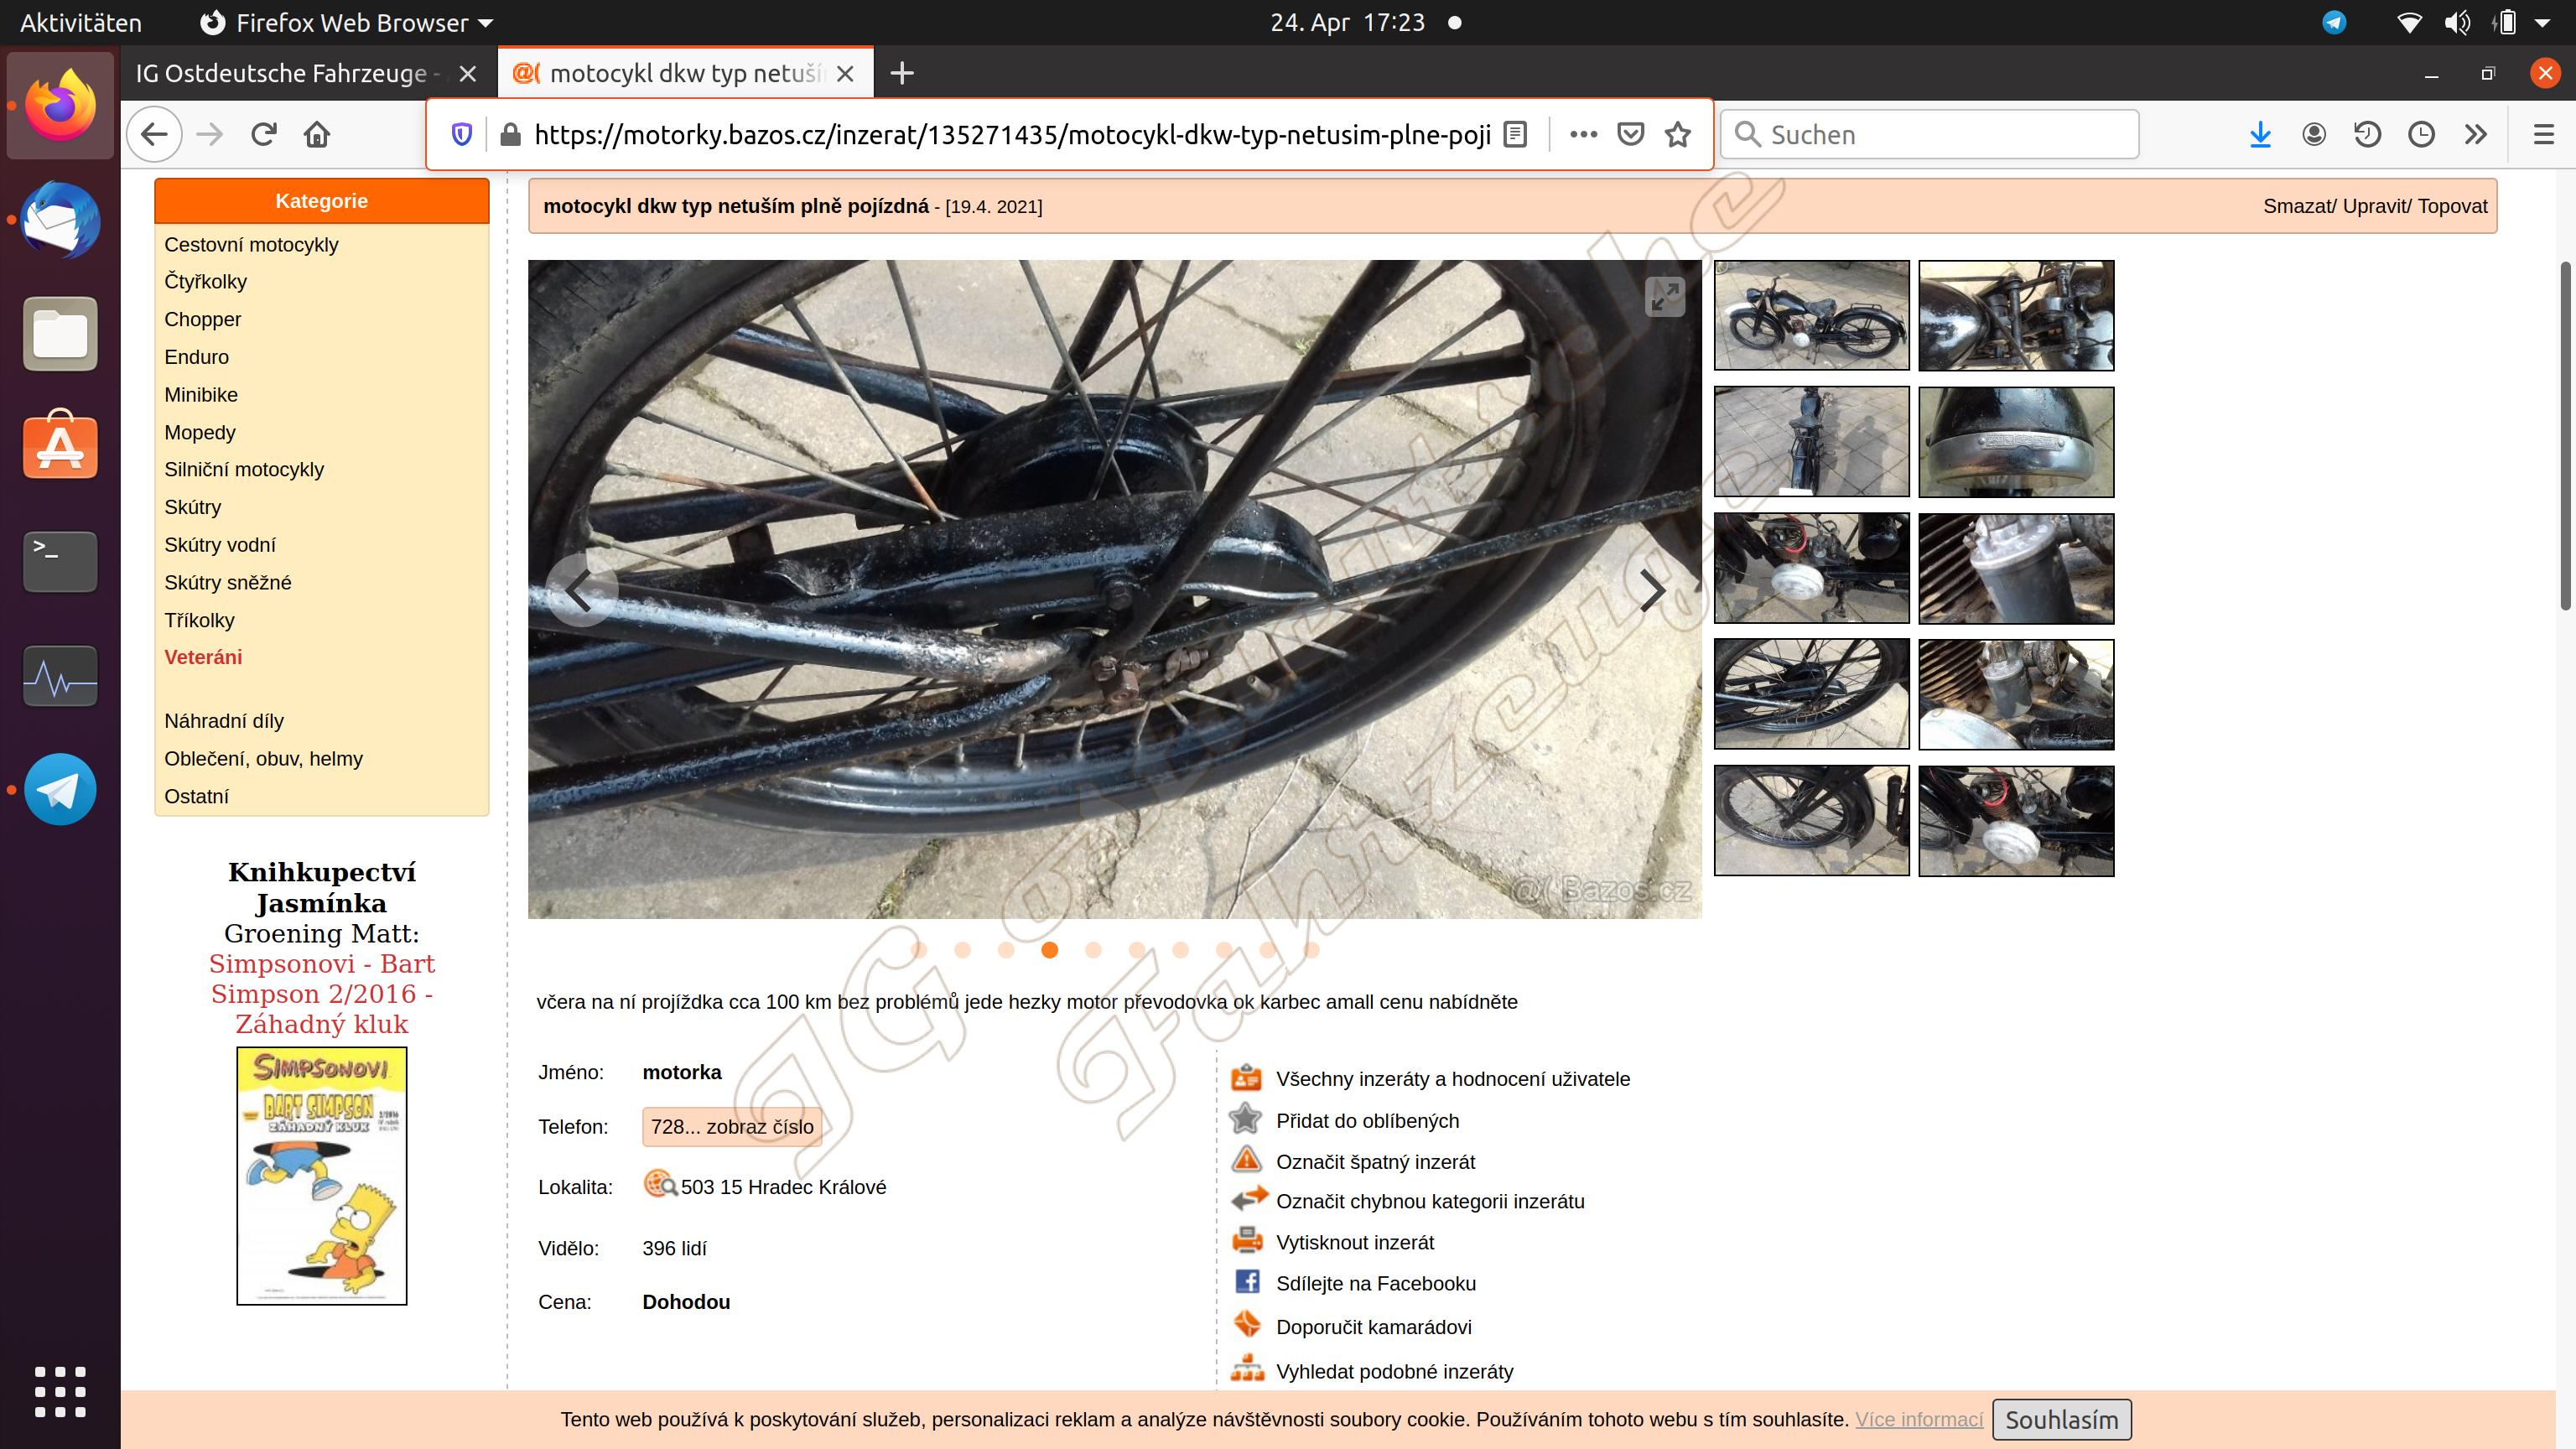Open the downloads arrow panel
This screenshot has height=1449, width=2576.
tap(2260, 134)
